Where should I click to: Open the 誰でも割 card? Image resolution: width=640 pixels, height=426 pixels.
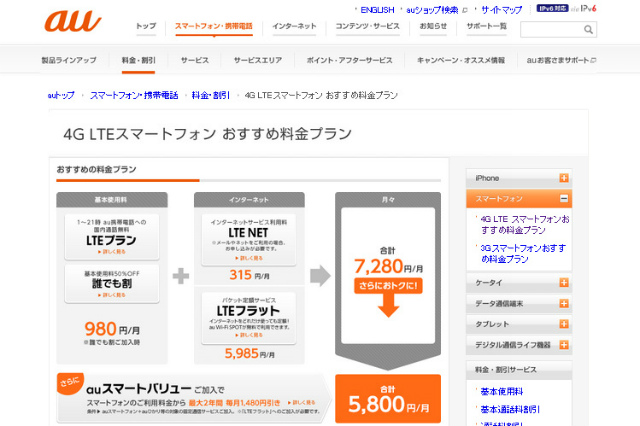(111, 284)
